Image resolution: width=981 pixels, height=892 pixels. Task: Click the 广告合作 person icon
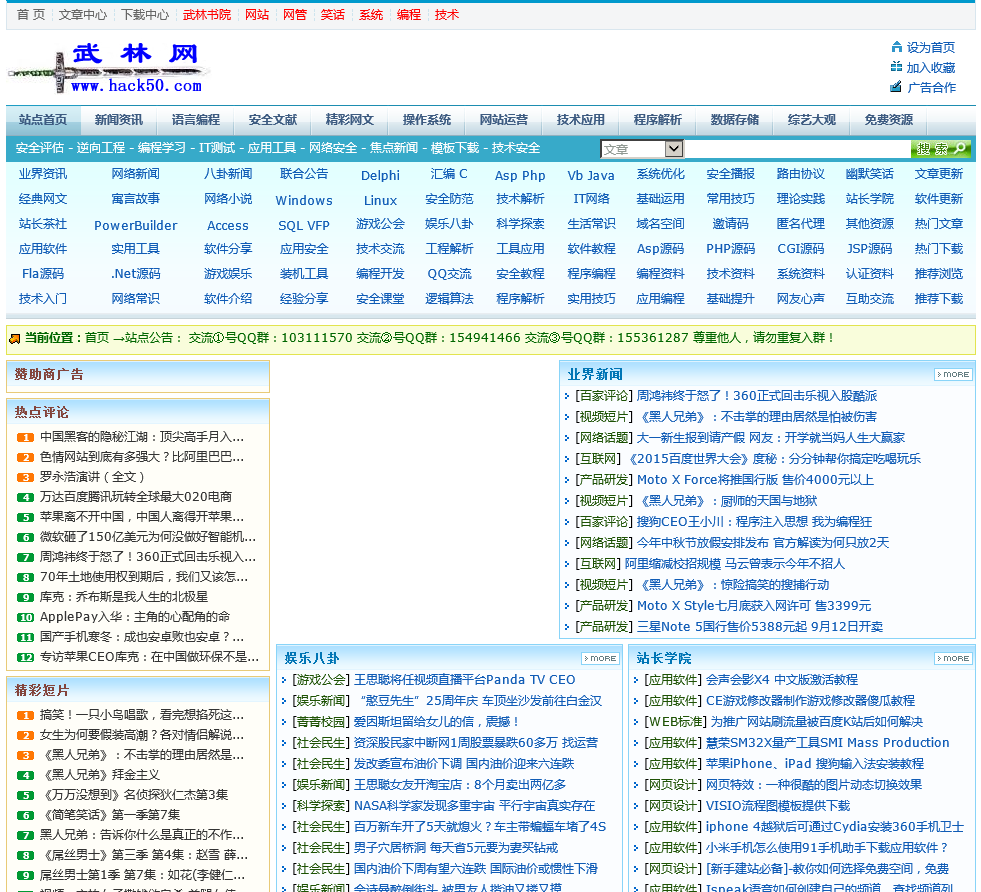(x=896, y=87)
